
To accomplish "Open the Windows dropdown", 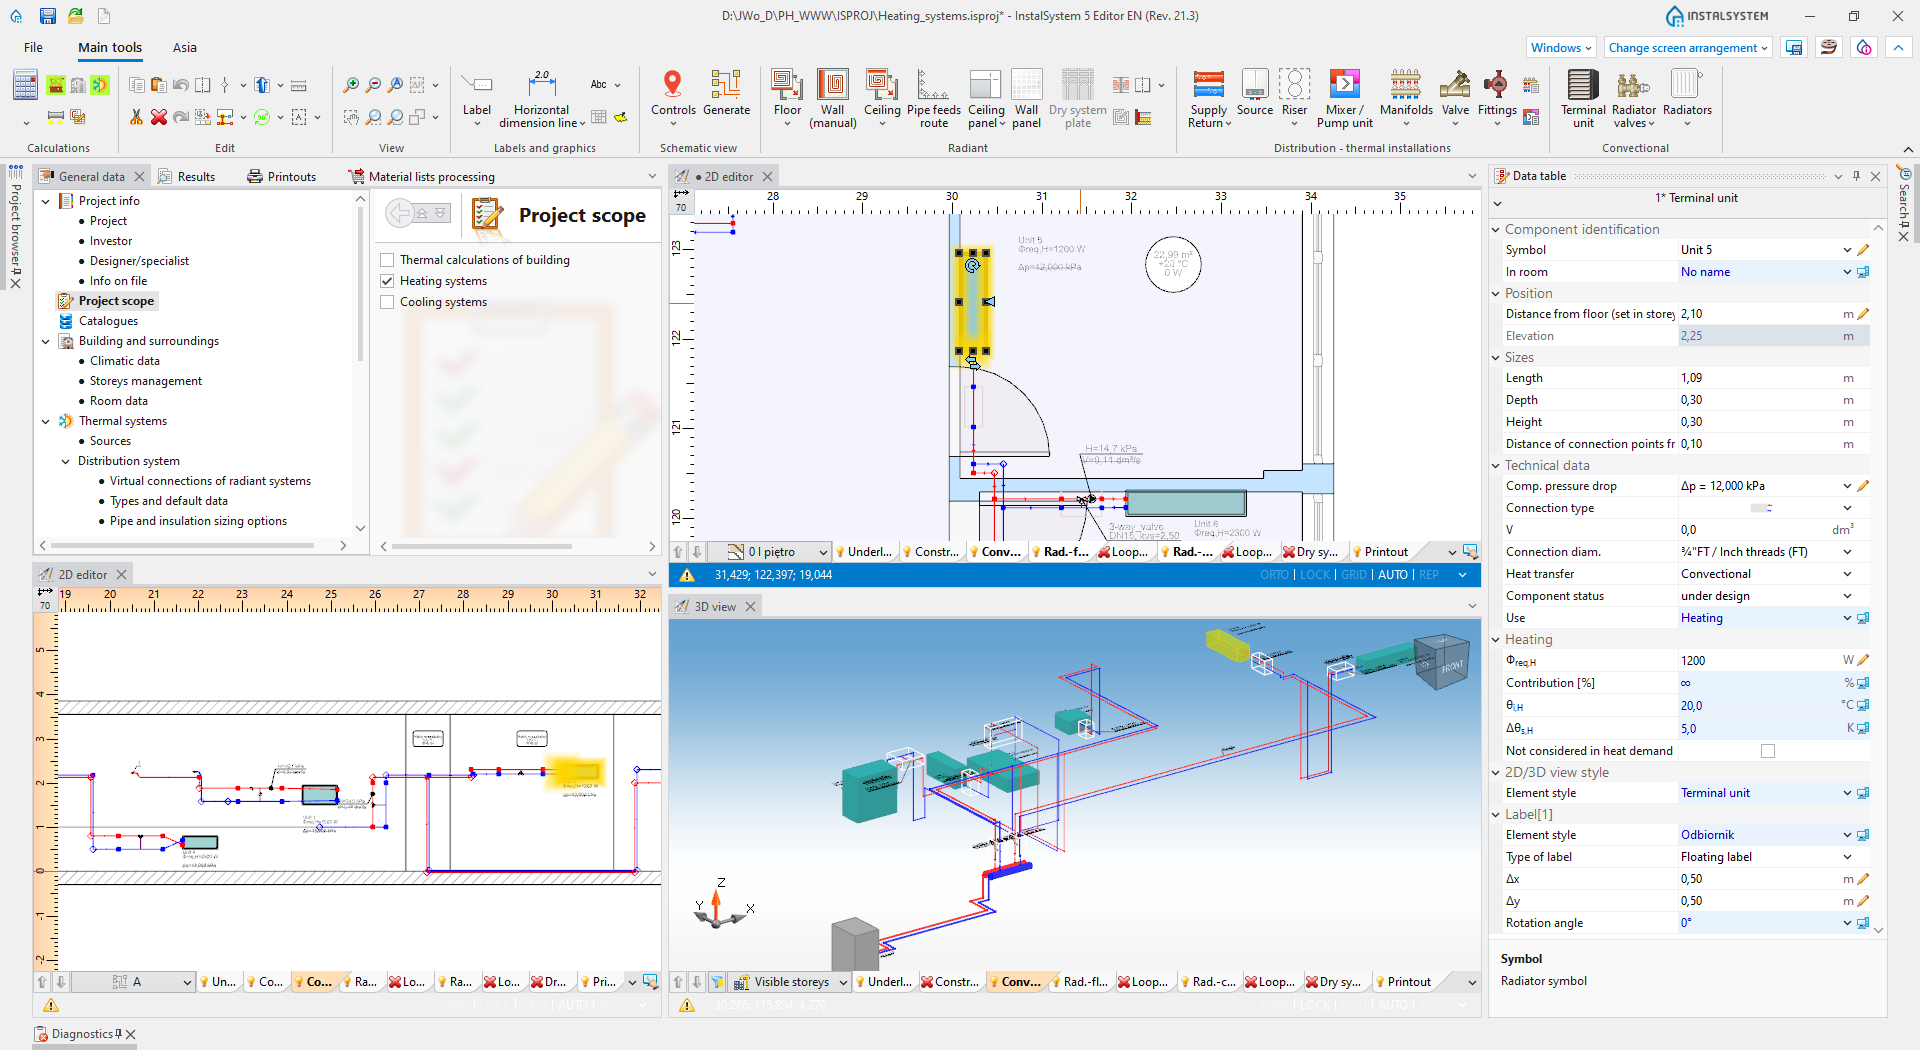I will (x=1561, y=48).
